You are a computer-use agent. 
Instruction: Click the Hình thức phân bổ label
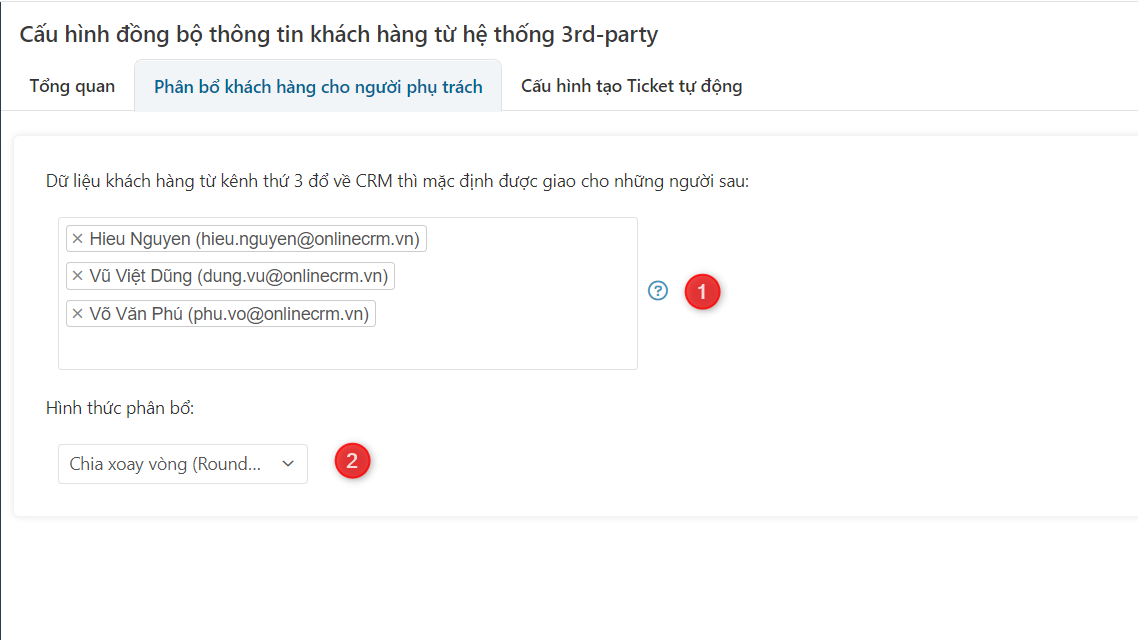click(120, 408)
